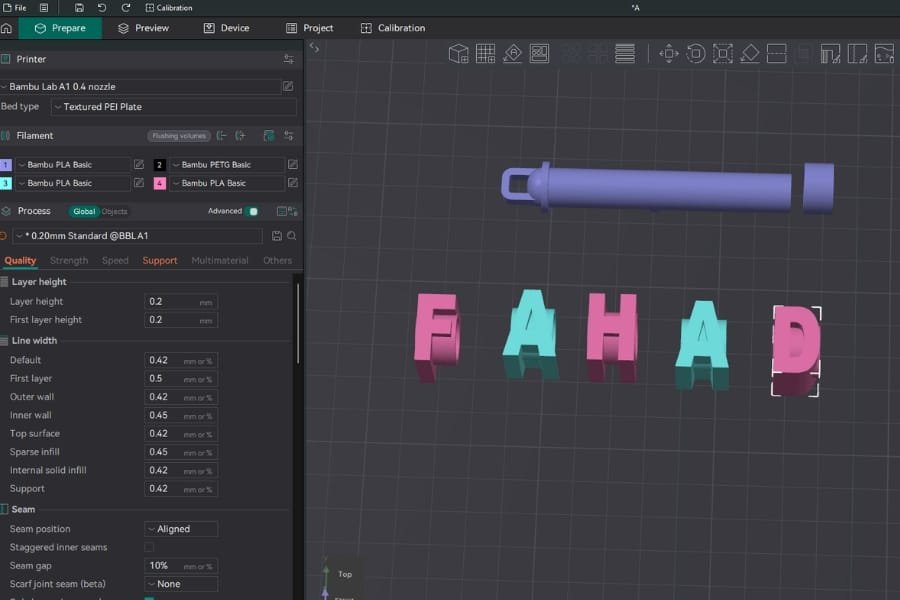Select the Rotate tool icon

pyautogui.click(x=696, y=54)
